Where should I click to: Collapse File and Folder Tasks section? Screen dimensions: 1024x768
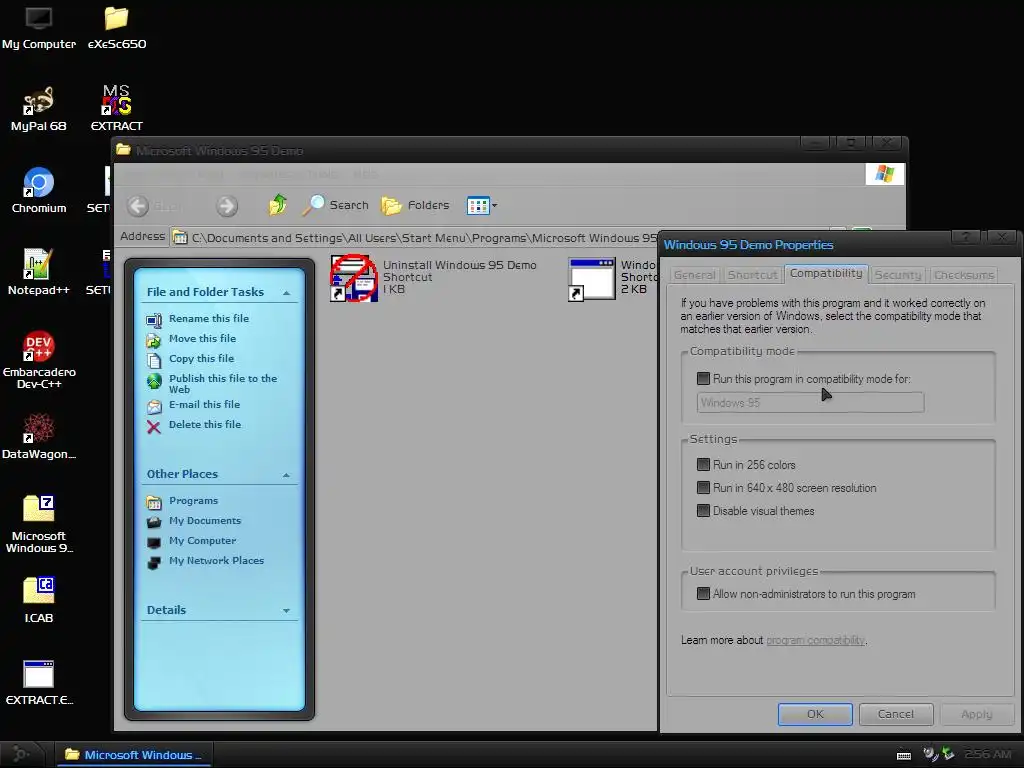(286, 293)
